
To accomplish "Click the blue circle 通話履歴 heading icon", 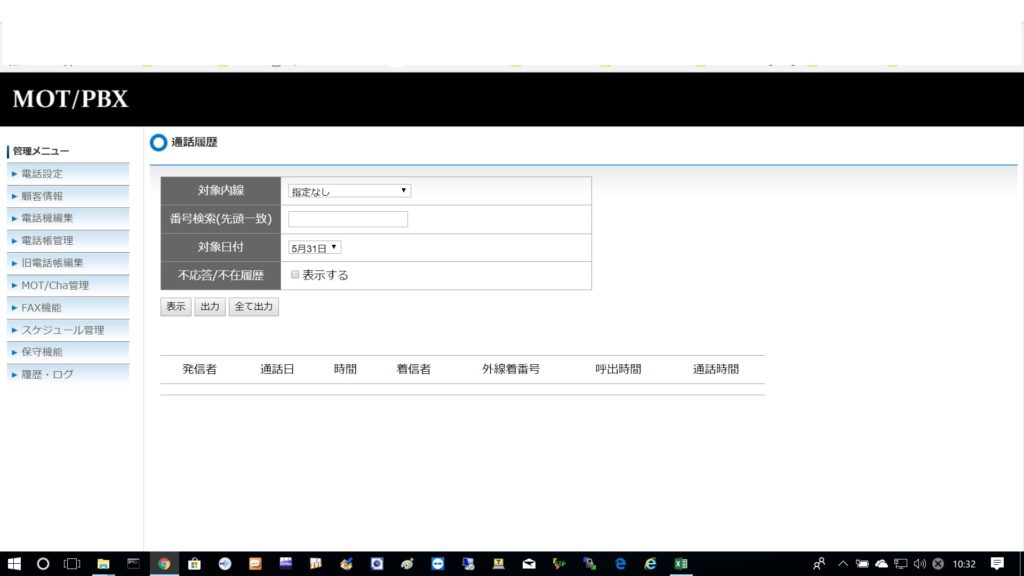I will coord(158,142).
